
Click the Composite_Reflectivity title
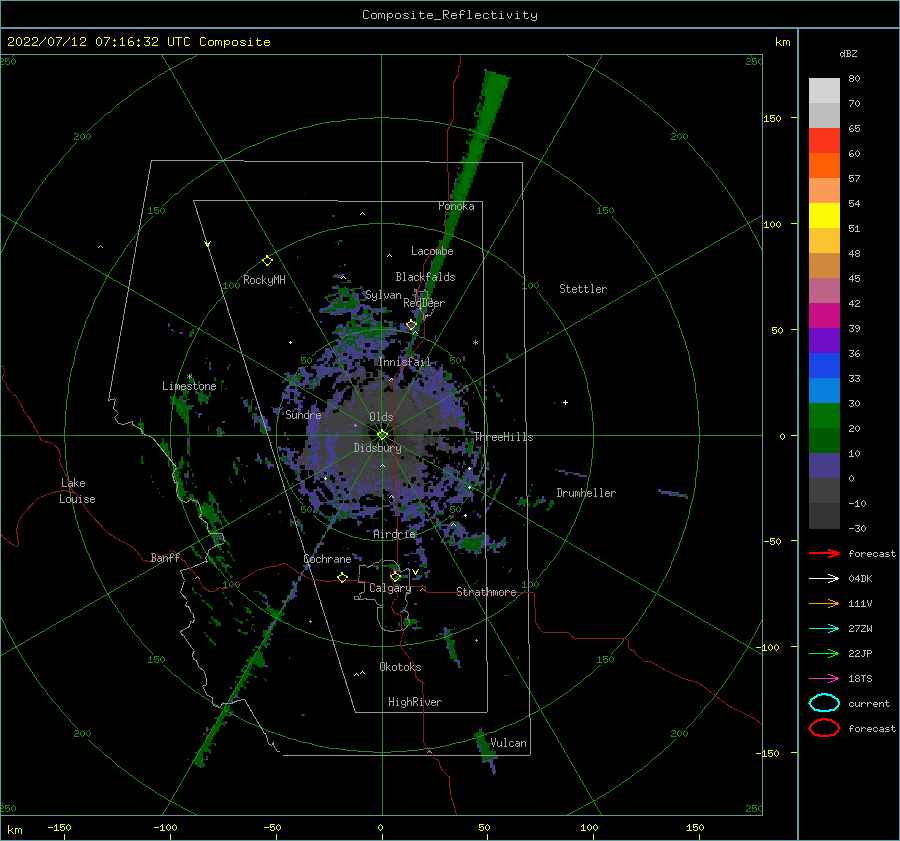[x=450, y=14]
